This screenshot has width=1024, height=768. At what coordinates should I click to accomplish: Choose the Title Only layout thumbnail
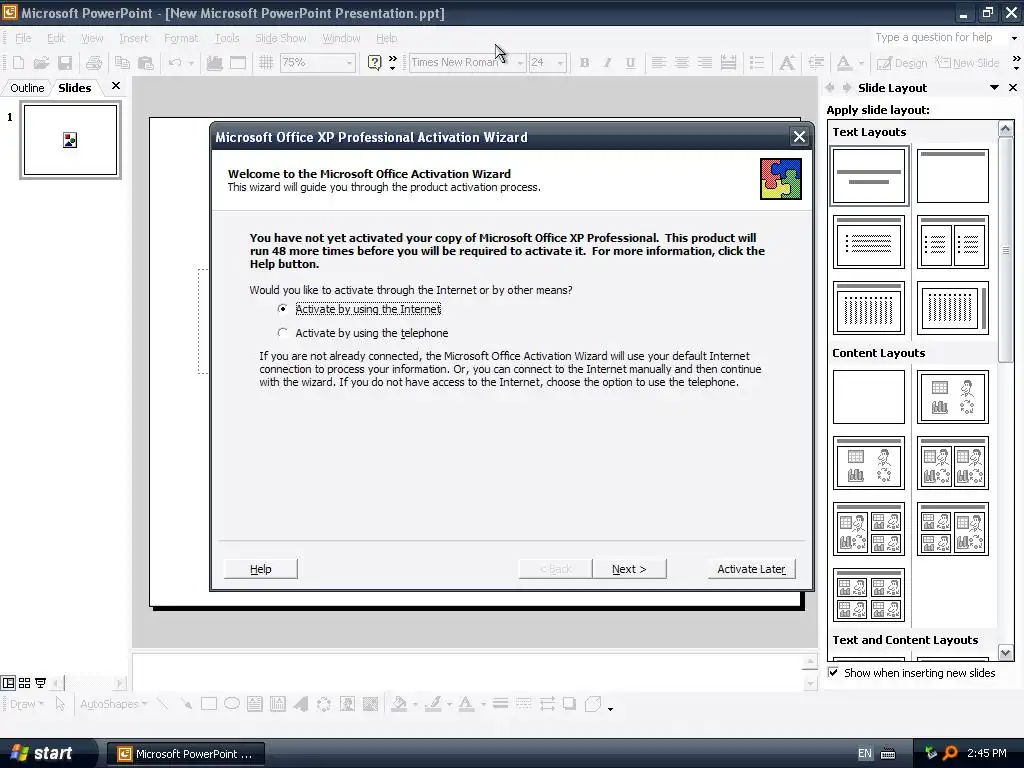tap(953, 176)
